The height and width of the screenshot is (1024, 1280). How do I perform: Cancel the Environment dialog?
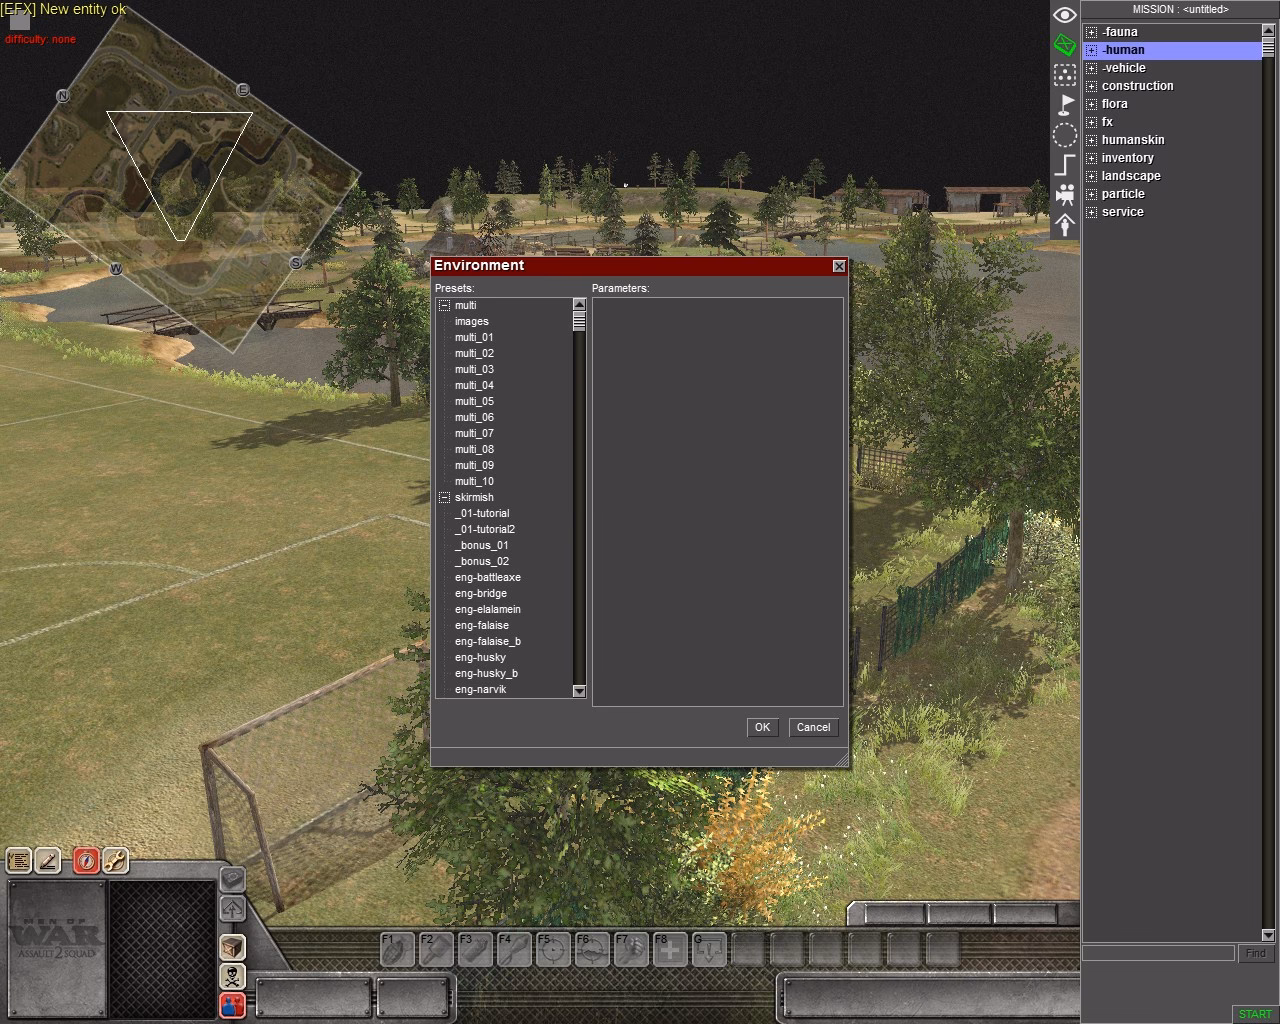(813, 727)
